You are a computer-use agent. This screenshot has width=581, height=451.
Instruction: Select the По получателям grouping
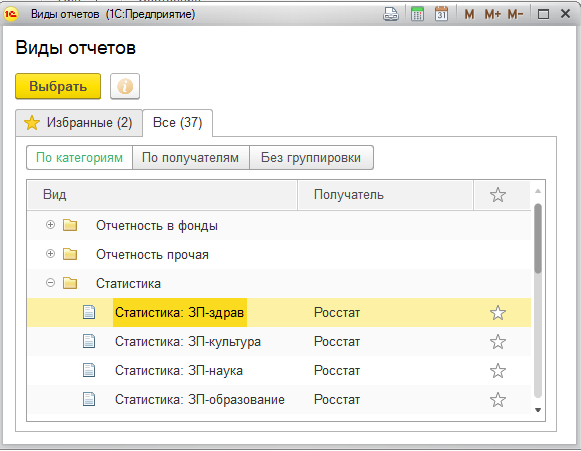[x=190, y=157]
